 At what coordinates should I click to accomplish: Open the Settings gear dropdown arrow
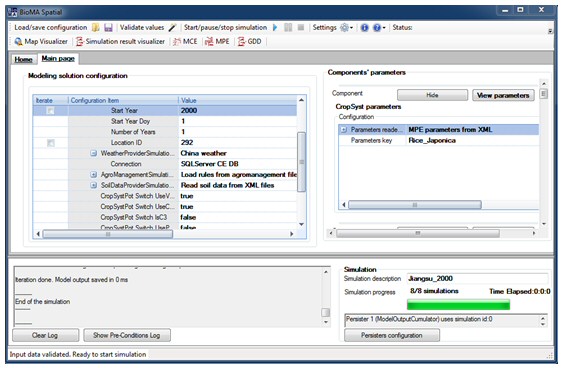point(351,28)
